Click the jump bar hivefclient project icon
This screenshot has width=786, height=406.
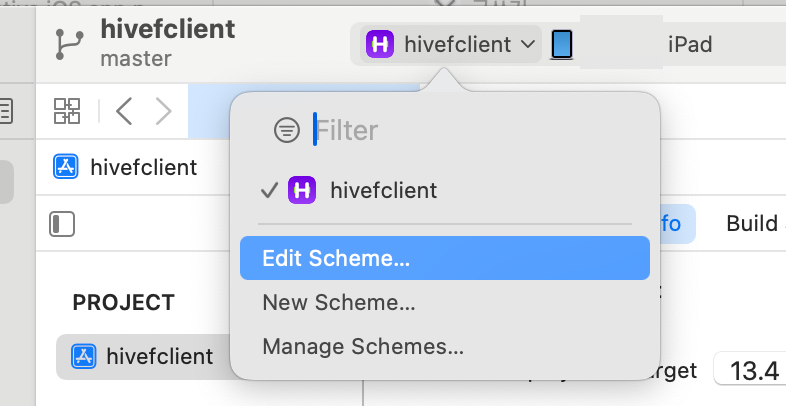click(x=66, y=166)
